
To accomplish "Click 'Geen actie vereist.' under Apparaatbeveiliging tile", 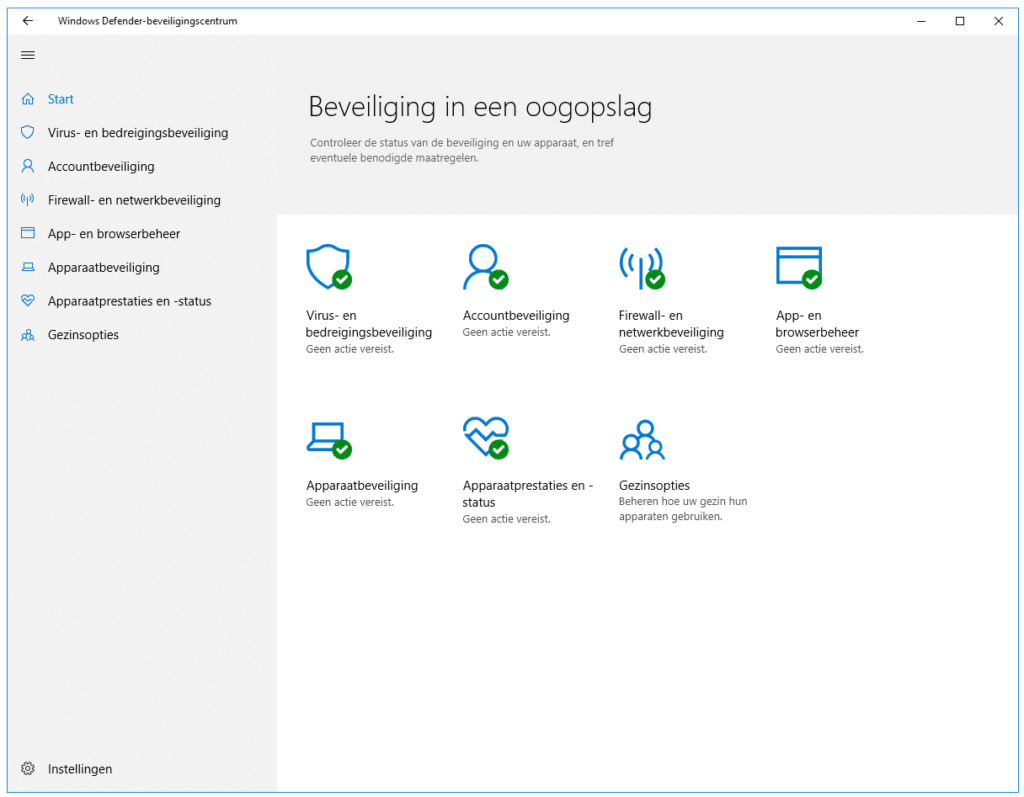I will coord(349,502).
